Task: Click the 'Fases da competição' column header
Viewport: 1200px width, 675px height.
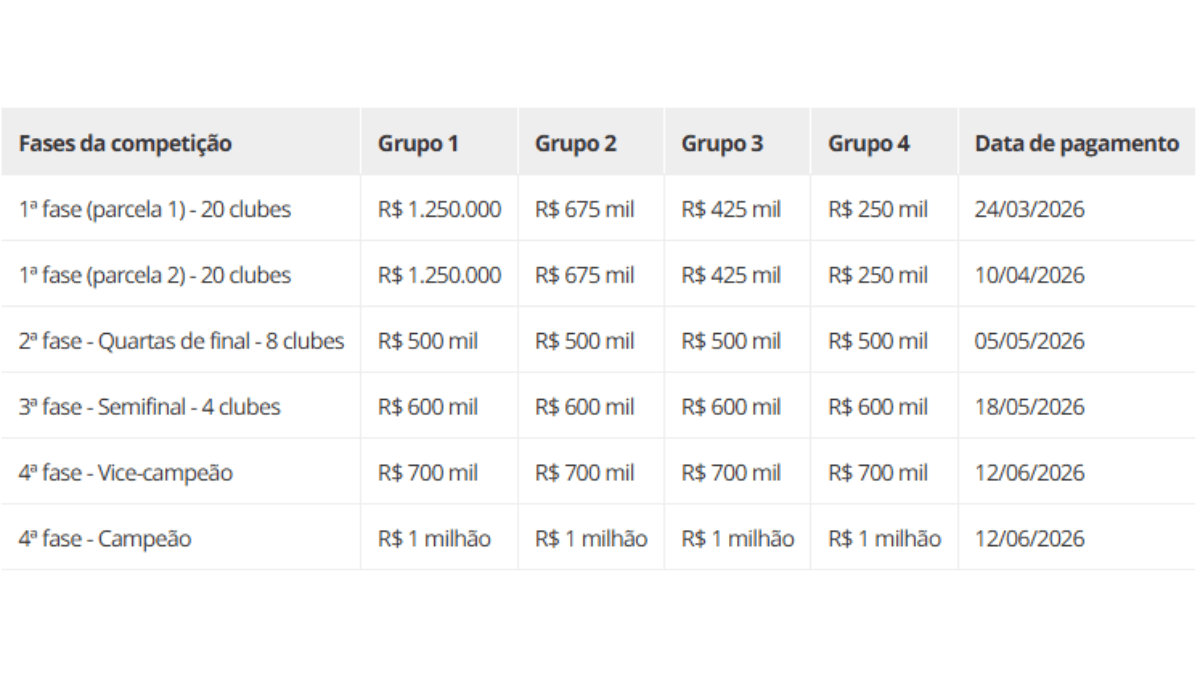Action: [125, 143]
